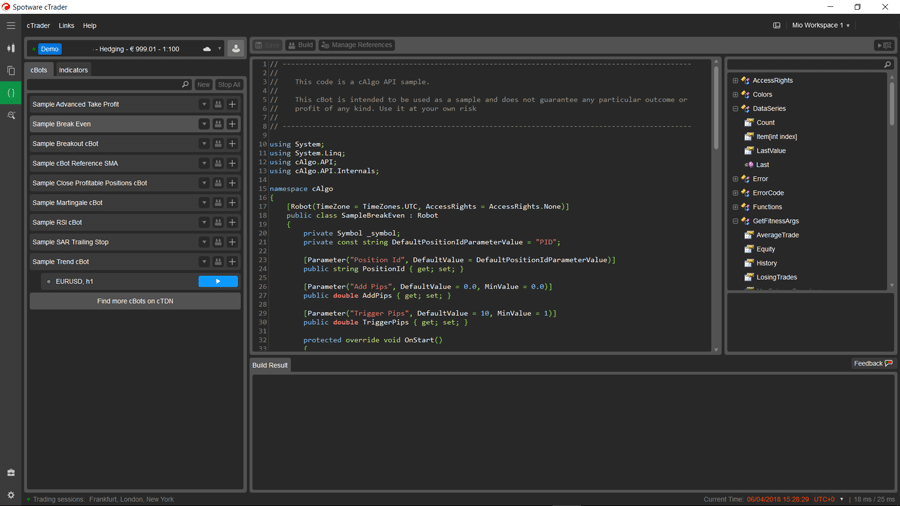Click the New cBot button
Screen dimensions: 900x506
coord(203,84)
